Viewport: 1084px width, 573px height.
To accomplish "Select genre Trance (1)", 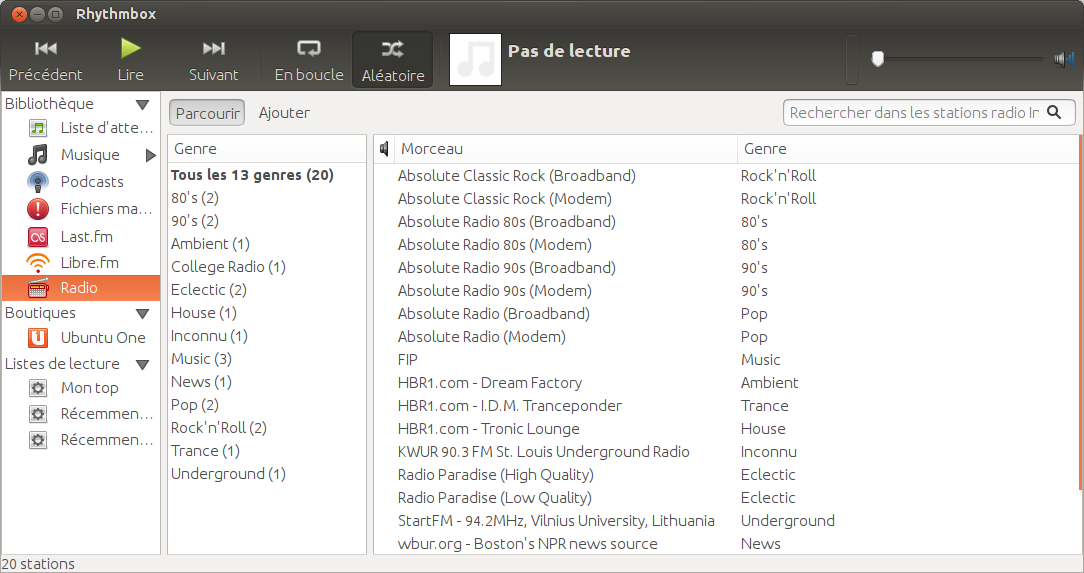I will (x=267, y=451).
